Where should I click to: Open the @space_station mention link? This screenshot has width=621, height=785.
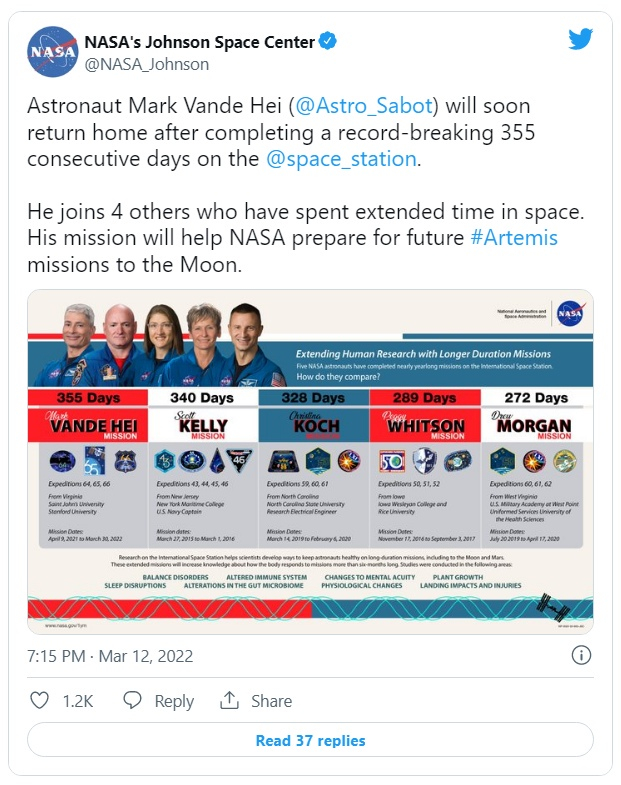(340, 158)
